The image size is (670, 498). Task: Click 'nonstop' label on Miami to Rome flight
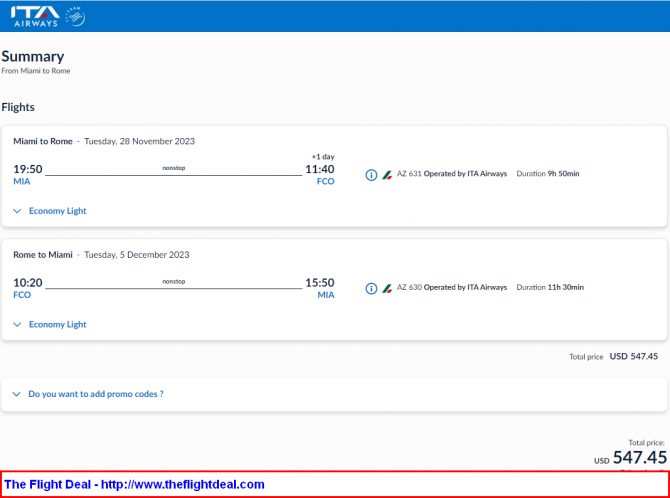pyautogui.click(x=174, y=168)
